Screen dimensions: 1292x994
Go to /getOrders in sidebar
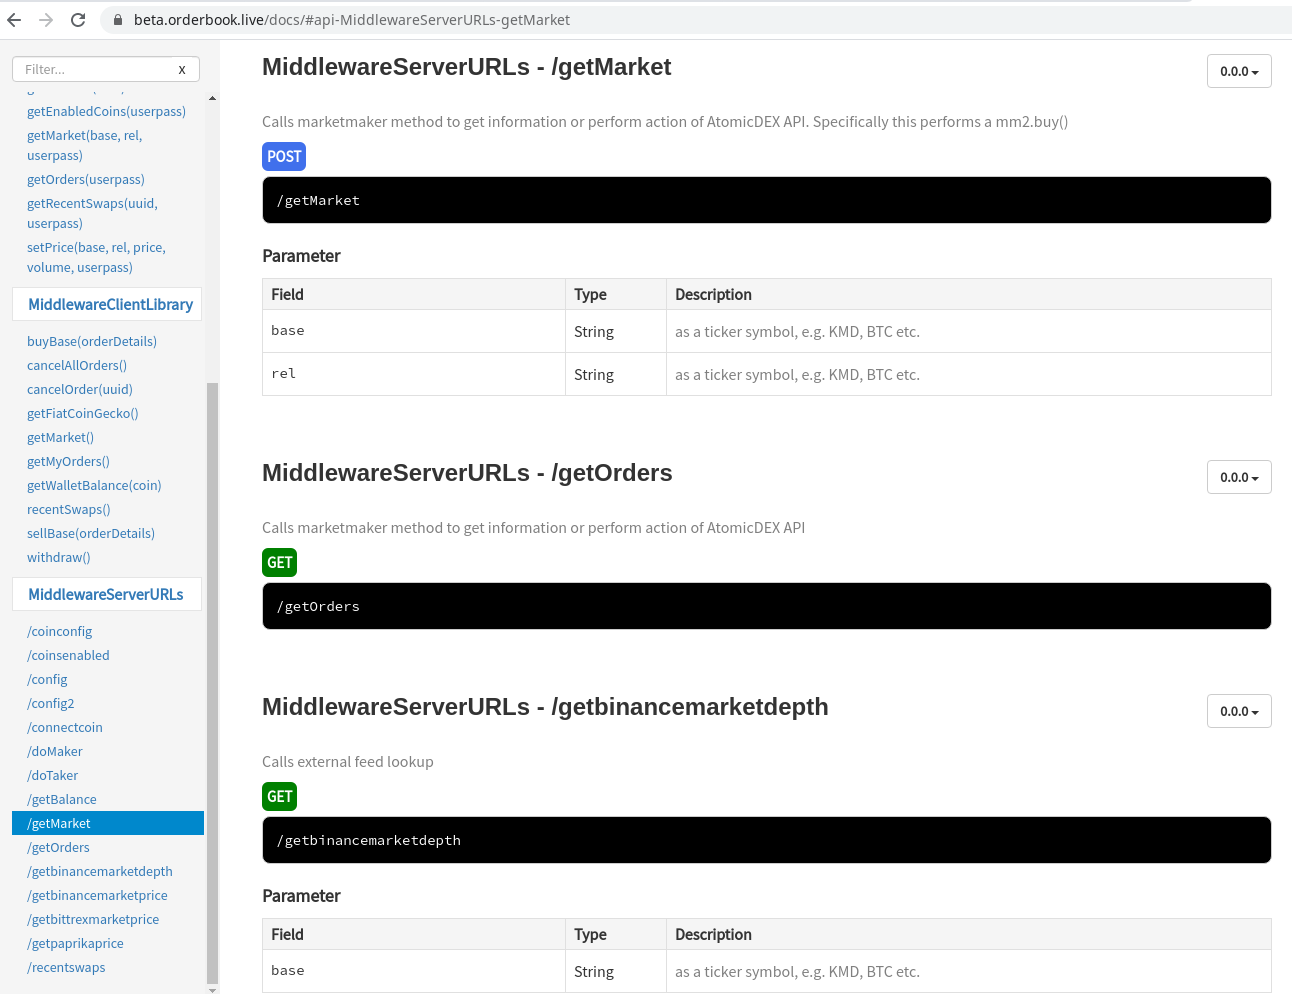(x=60, y=847)
